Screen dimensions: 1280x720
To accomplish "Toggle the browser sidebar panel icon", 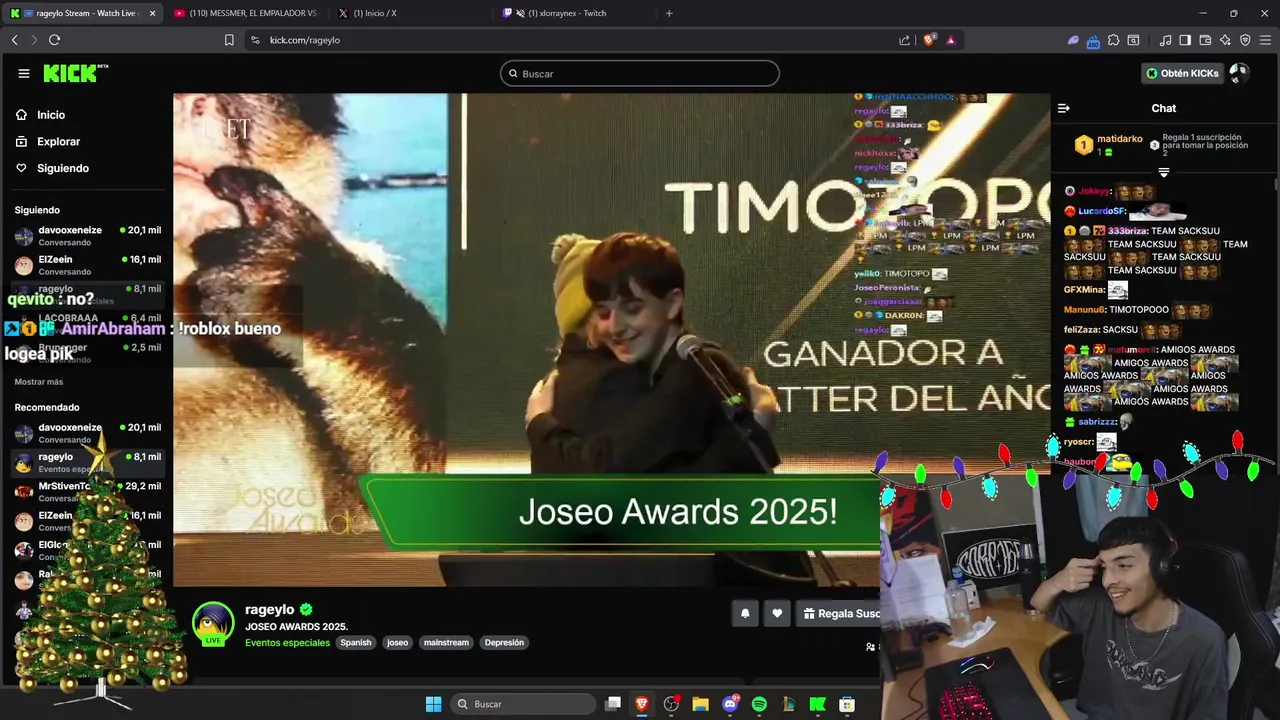I will [1185, 40].
